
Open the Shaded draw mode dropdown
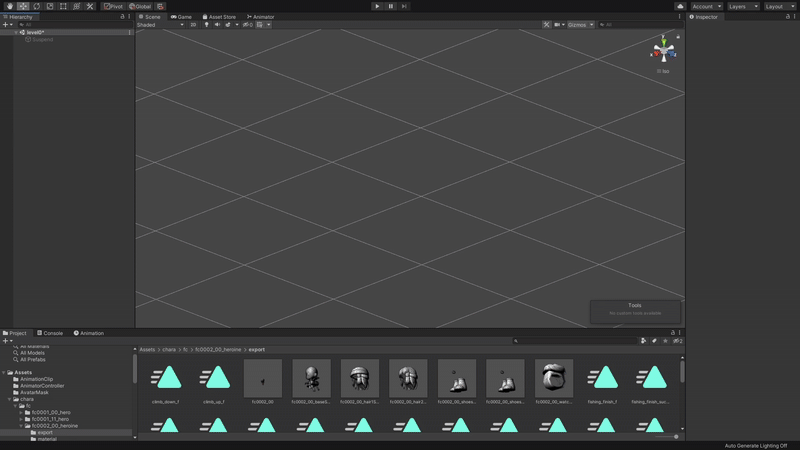click(x=160, y=25)
